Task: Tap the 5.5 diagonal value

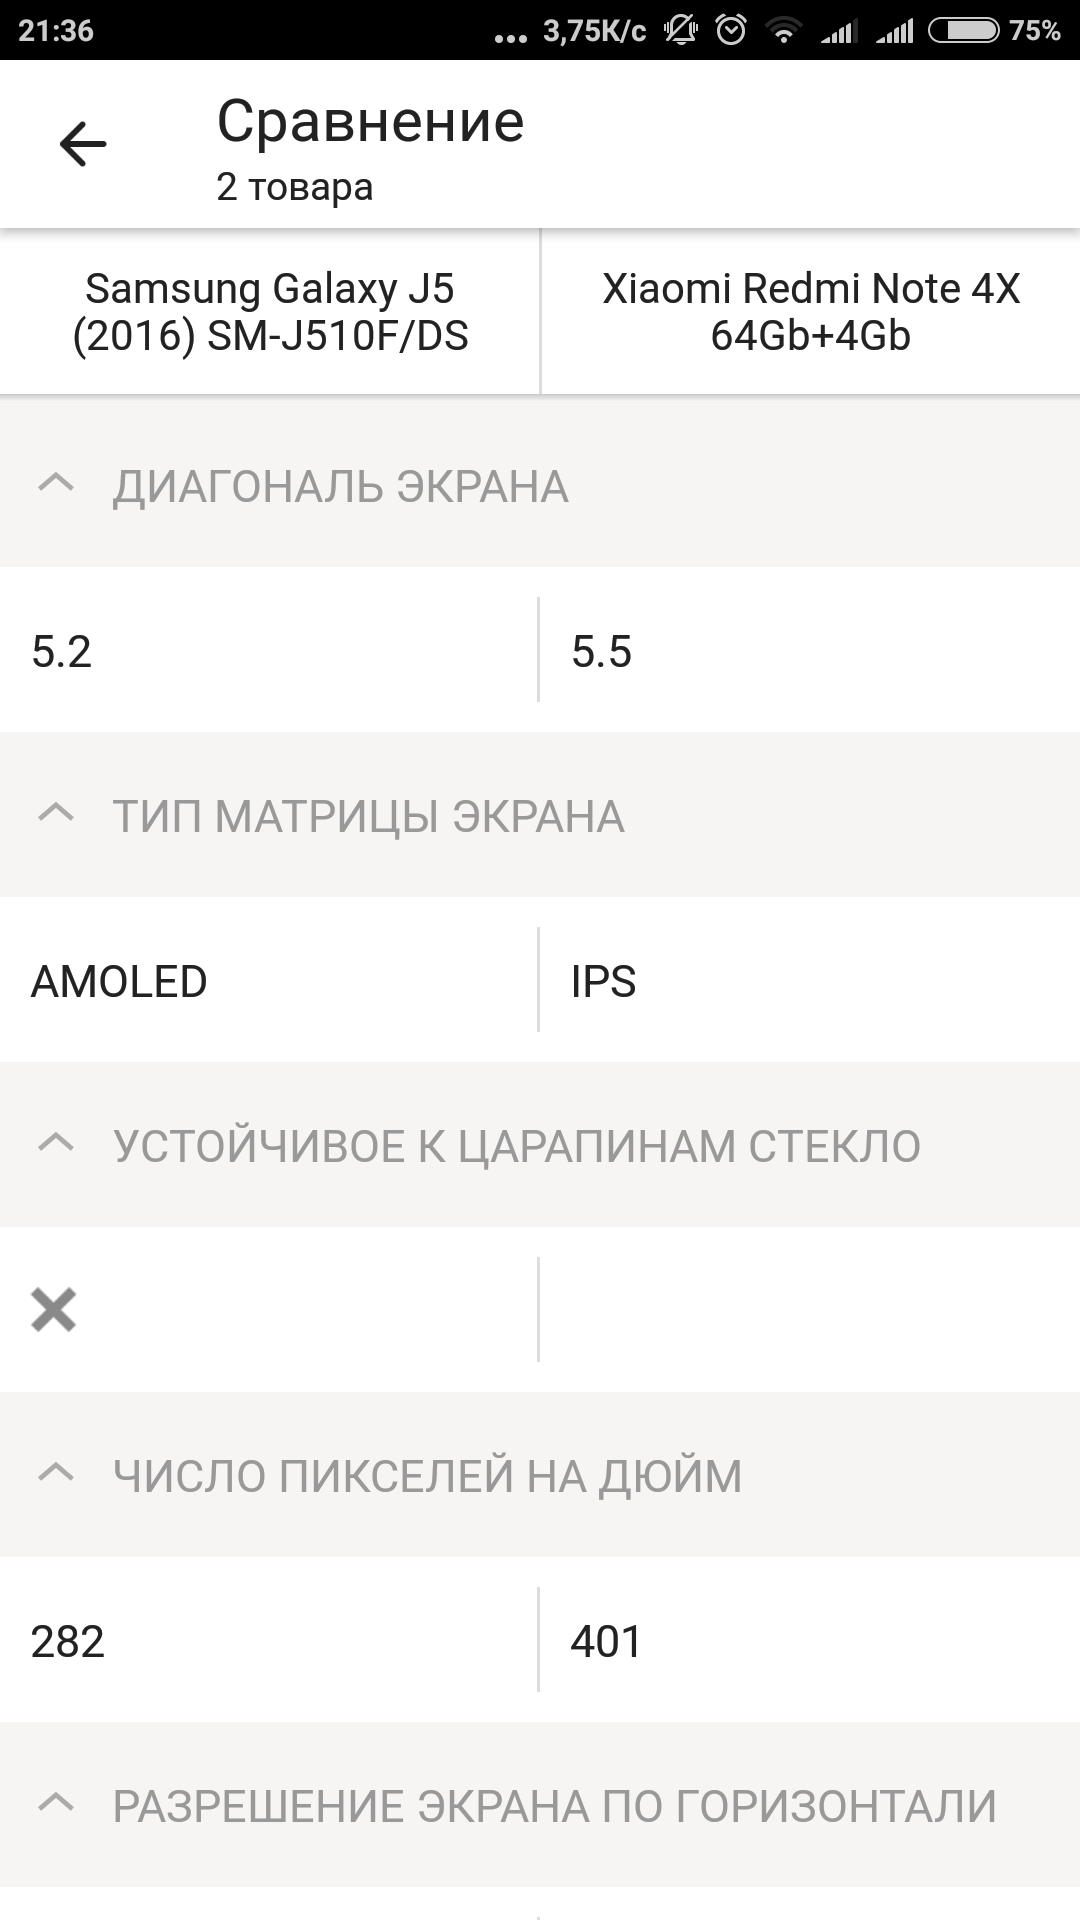Action: pyautogui.click(x=601, y=651)
